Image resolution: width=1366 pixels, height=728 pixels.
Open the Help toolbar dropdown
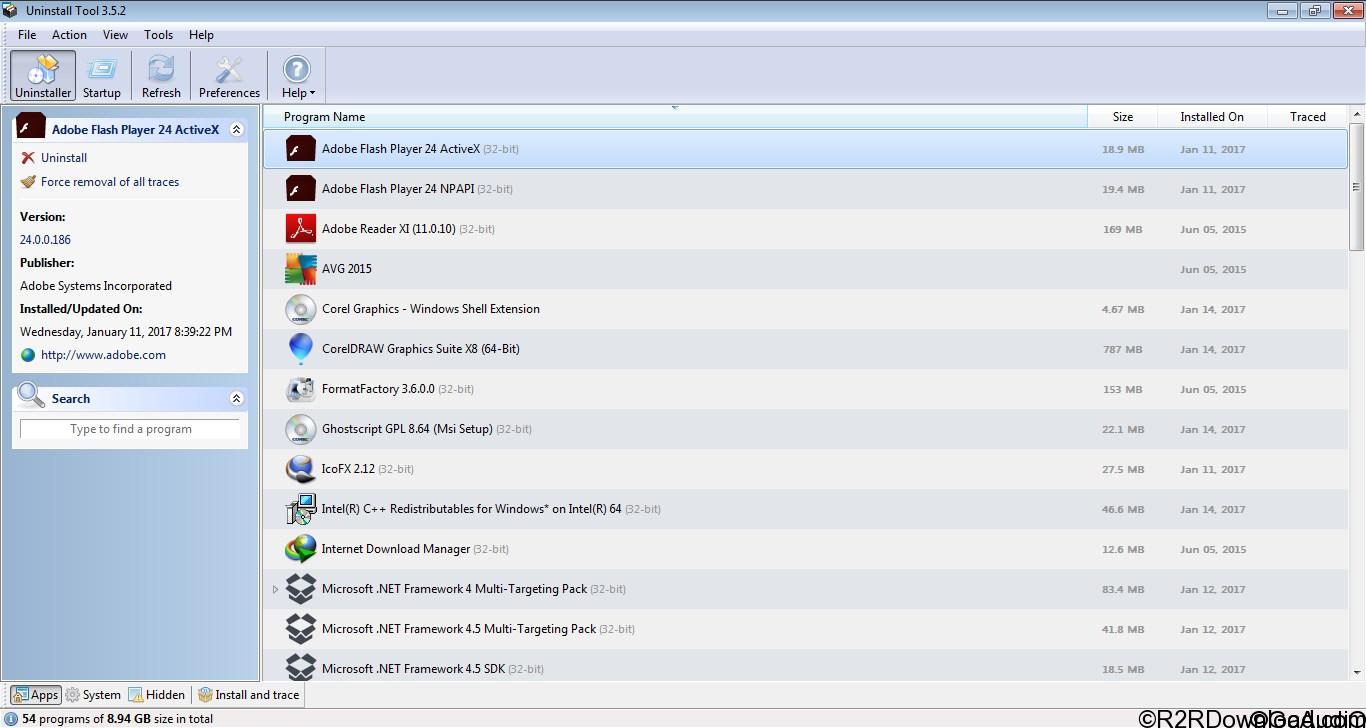(297, 76)
